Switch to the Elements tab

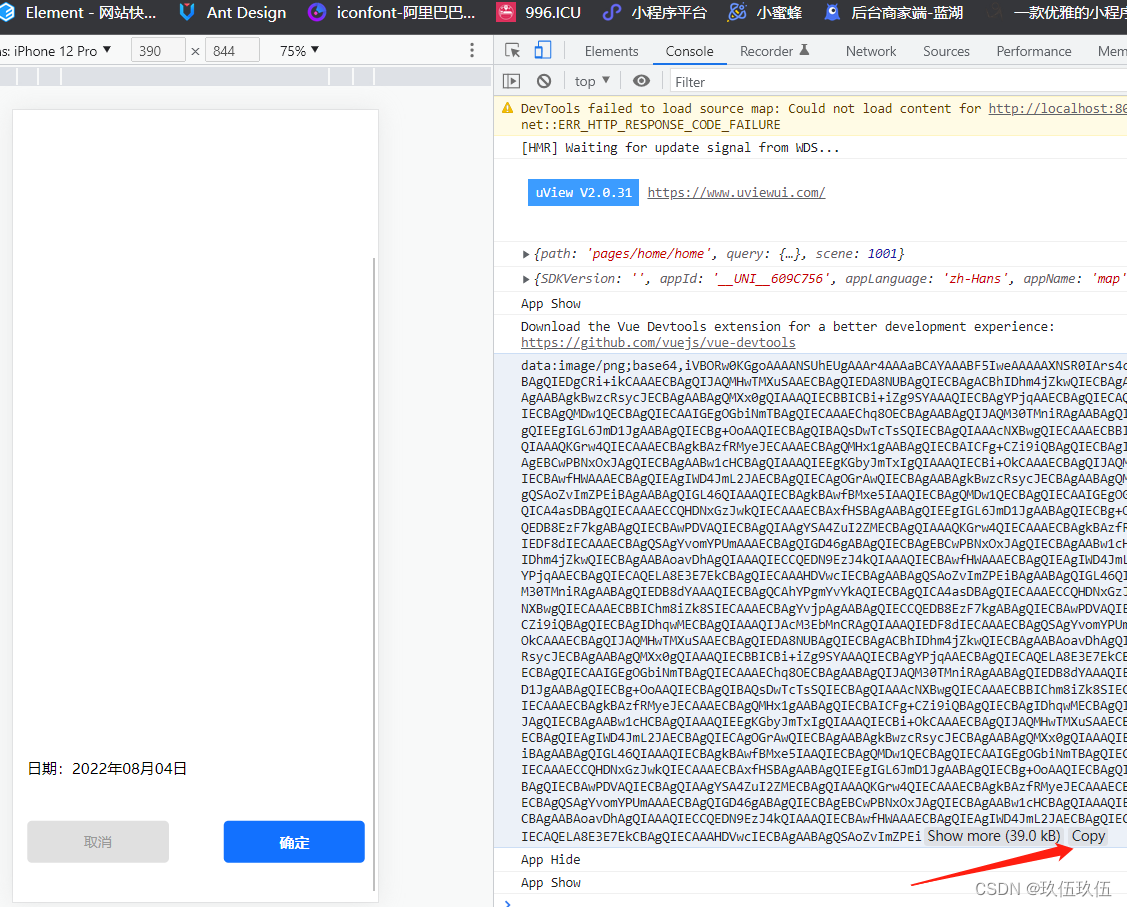click(x=611, y=51)
